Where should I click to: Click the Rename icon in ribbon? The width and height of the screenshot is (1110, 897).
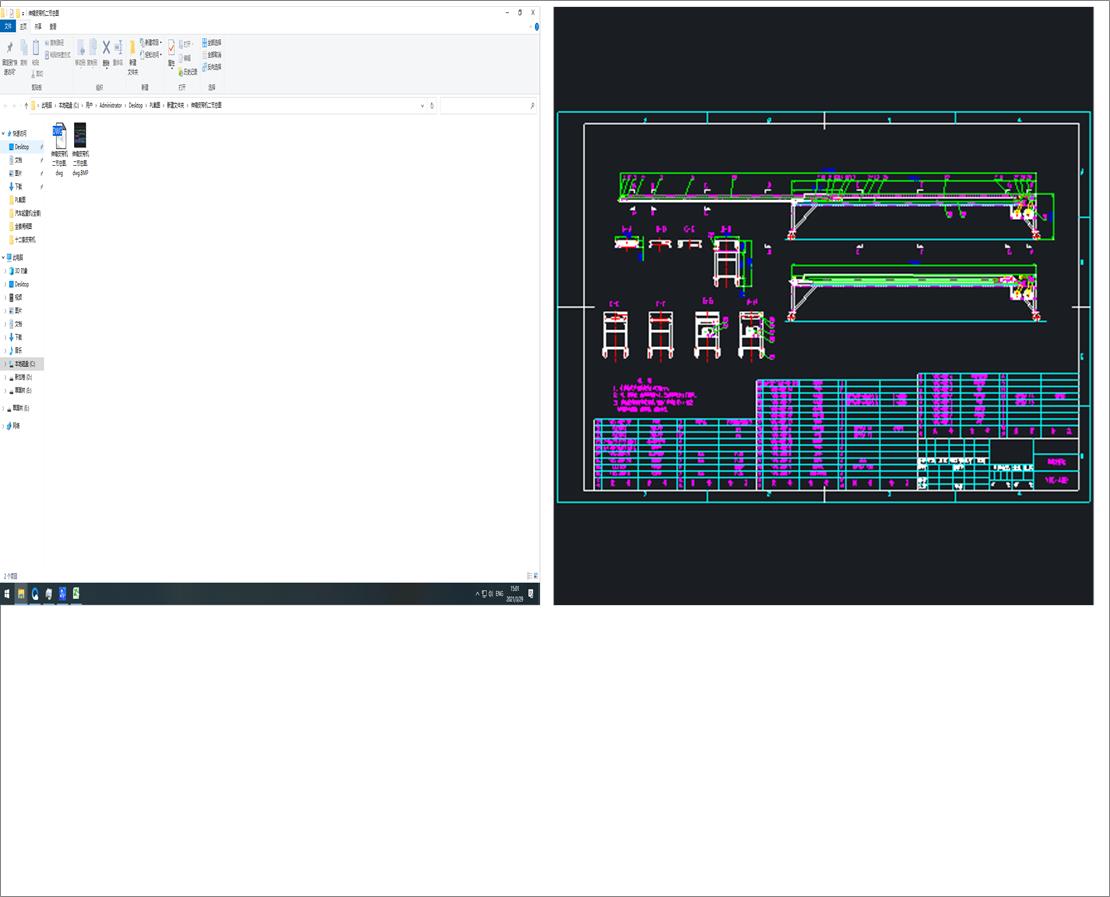[118, 47]
